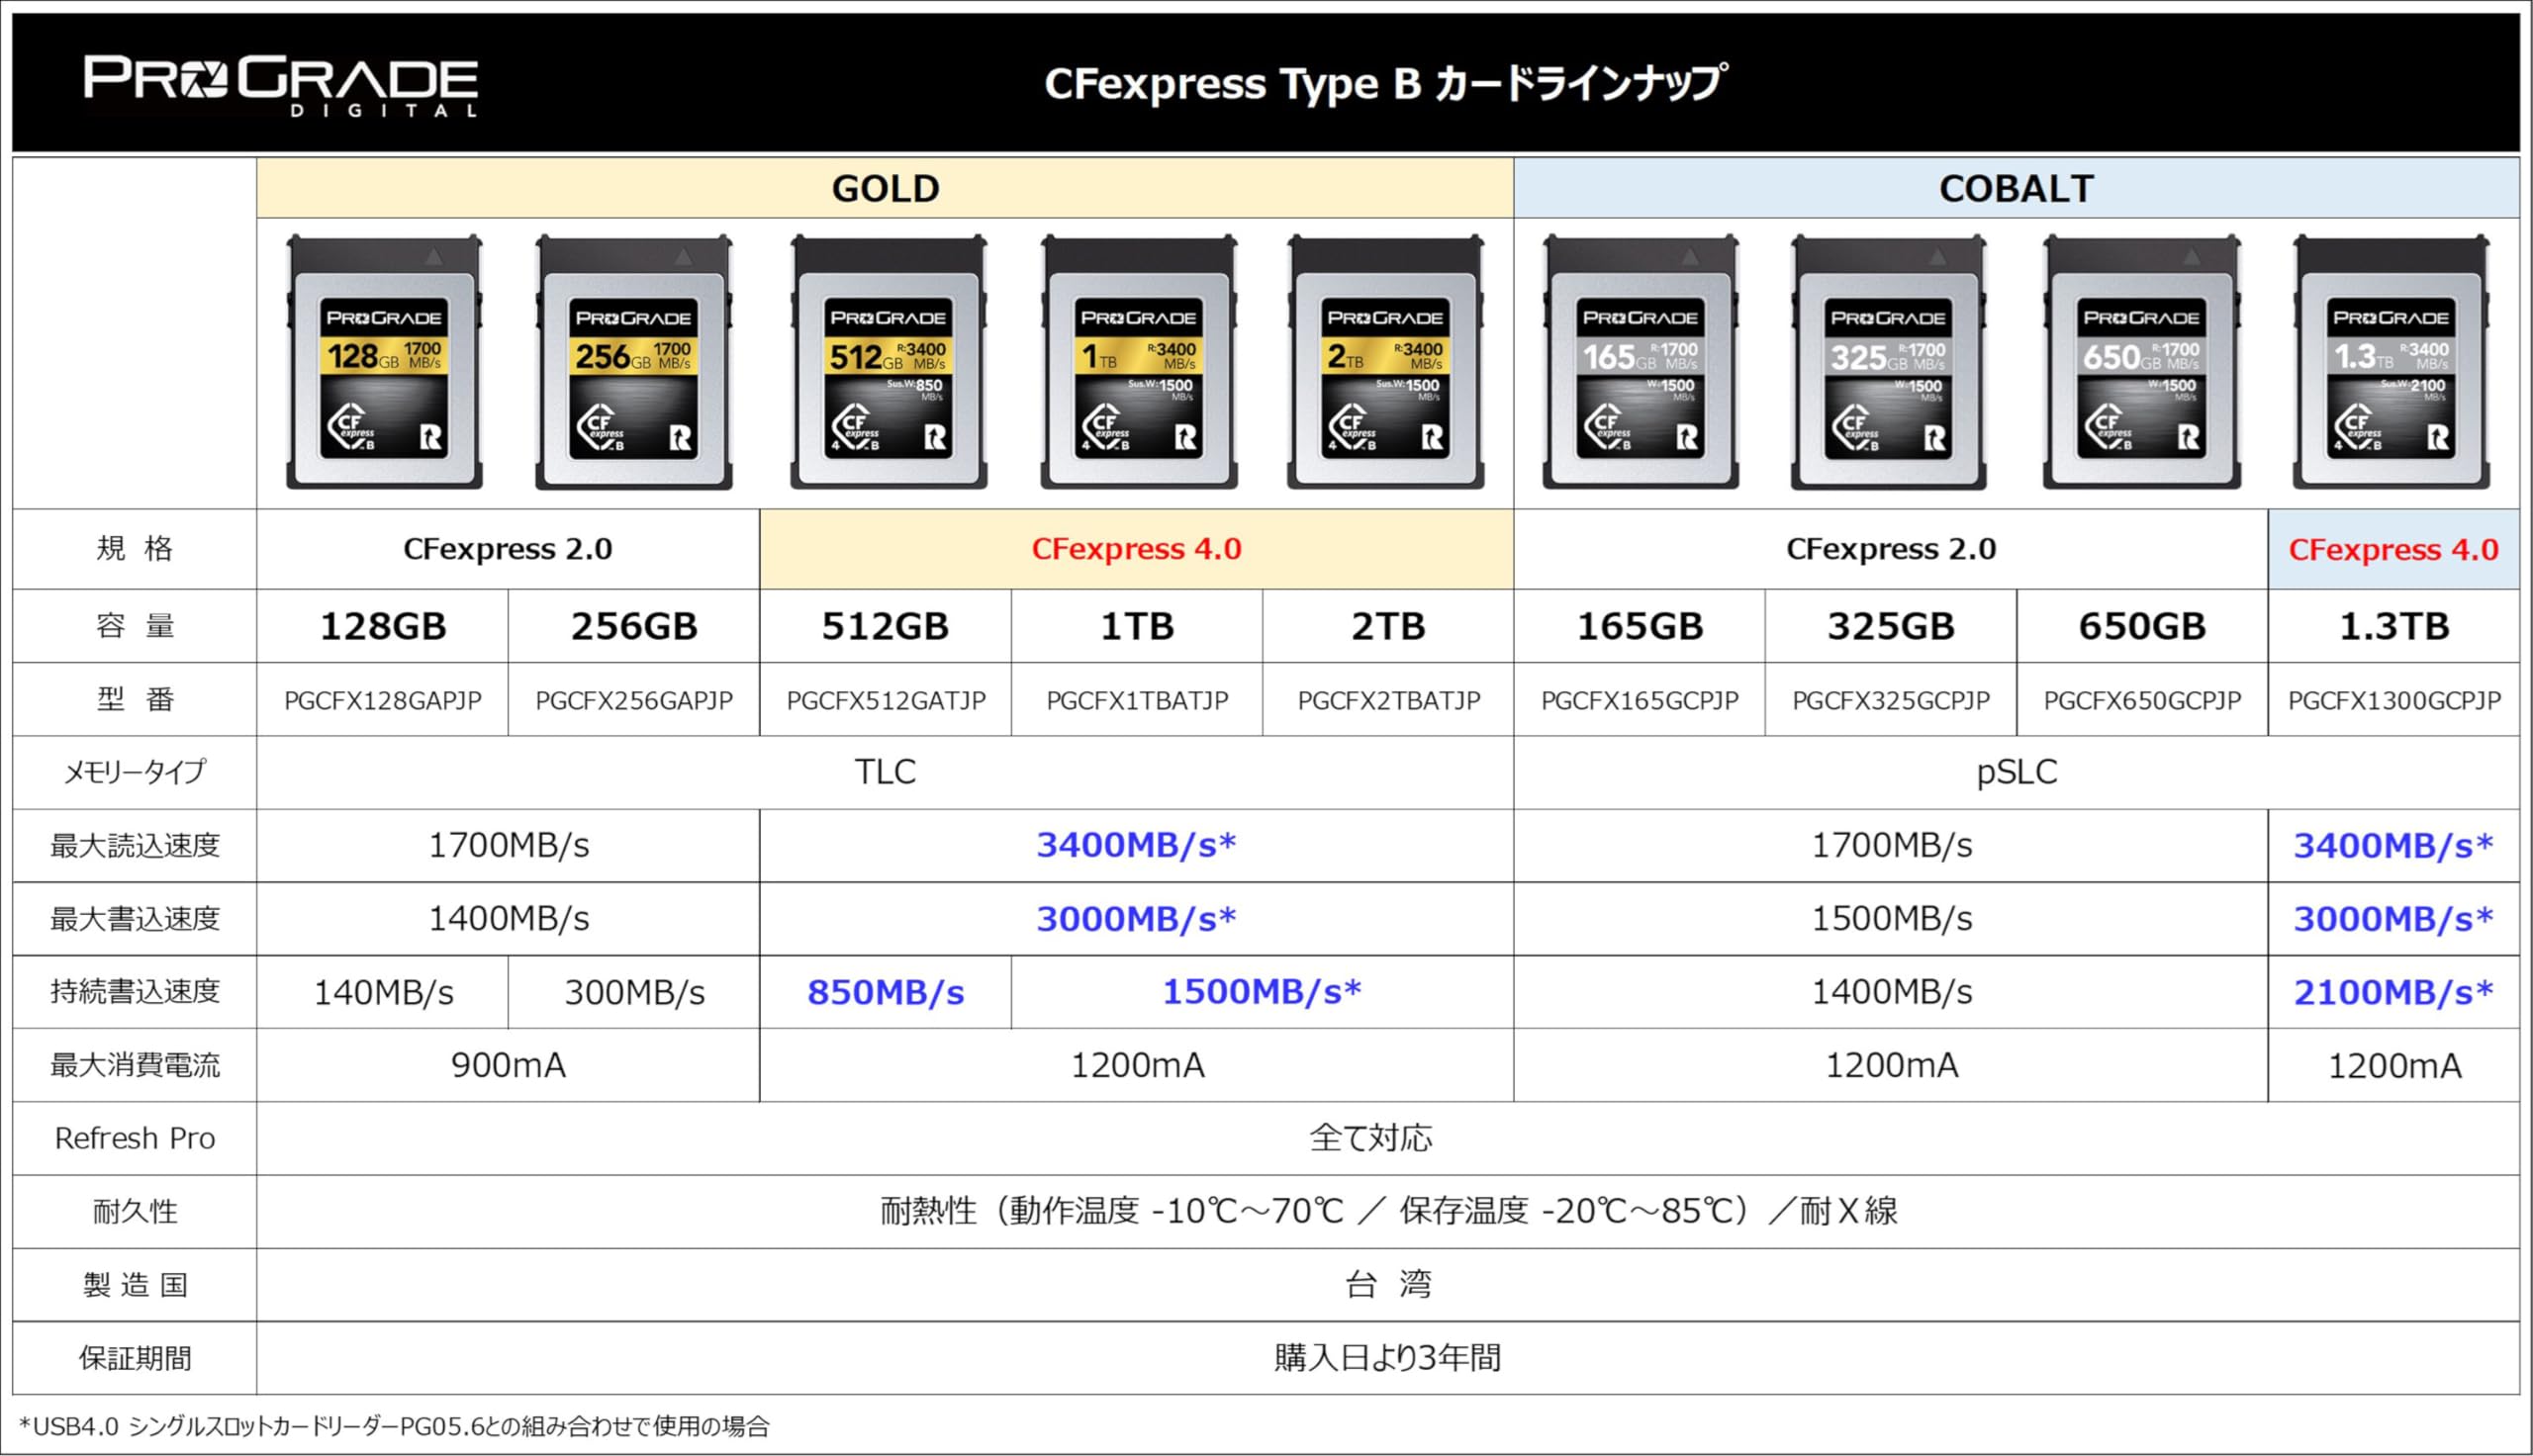Select the 325GB Cobalt card image
2533x1456 pixels.
1888,362
